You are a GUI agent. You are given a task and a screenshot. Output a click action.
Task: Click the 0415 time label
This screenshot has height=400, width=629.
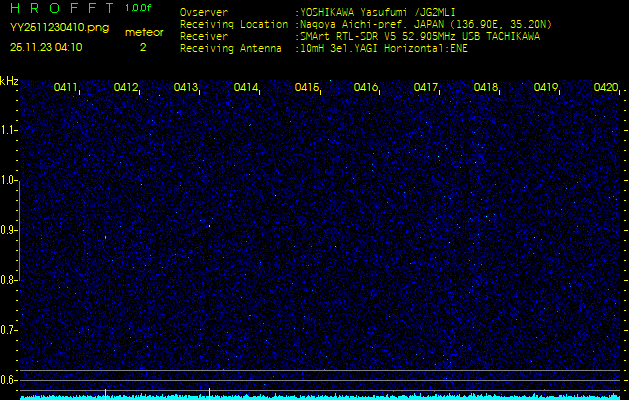307,88
